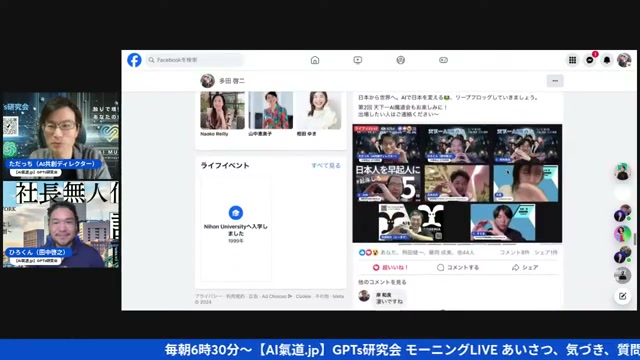This screenshot has height=360, width=640.
Task: Click the commenter avatar beside 凄いですね
Action: [x=364, y=296]
